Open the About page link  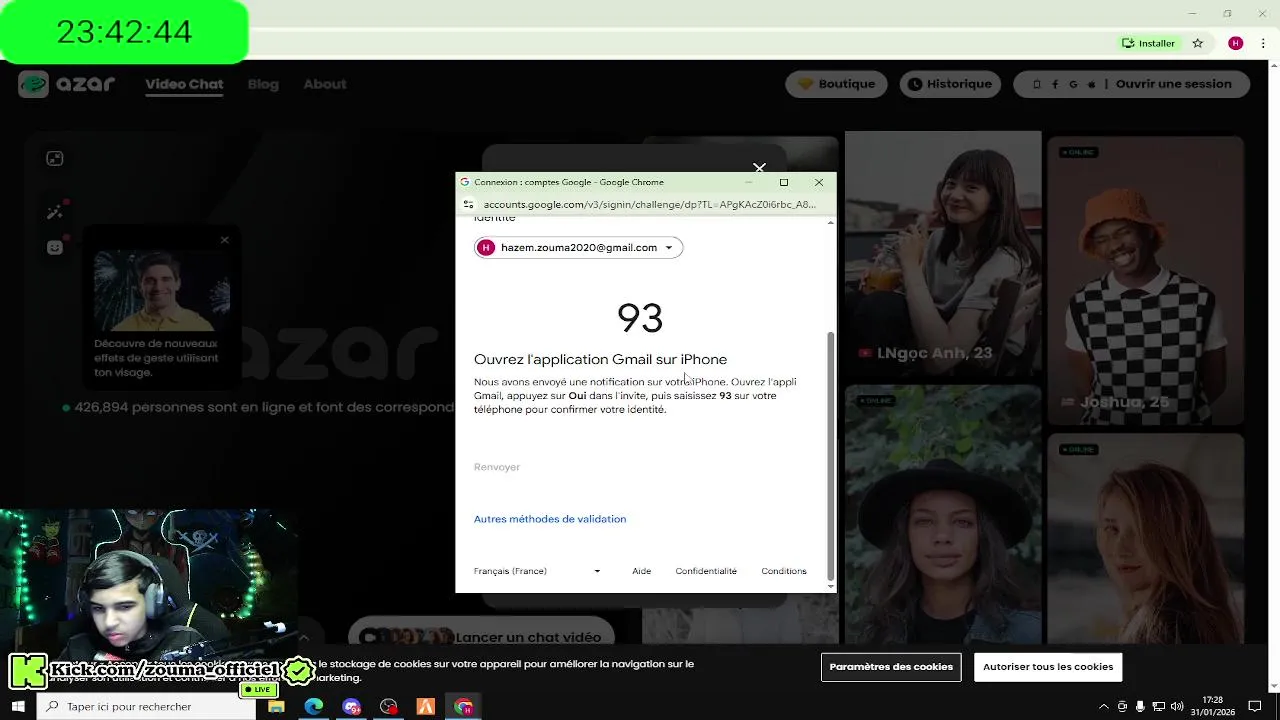click(325, 84)
